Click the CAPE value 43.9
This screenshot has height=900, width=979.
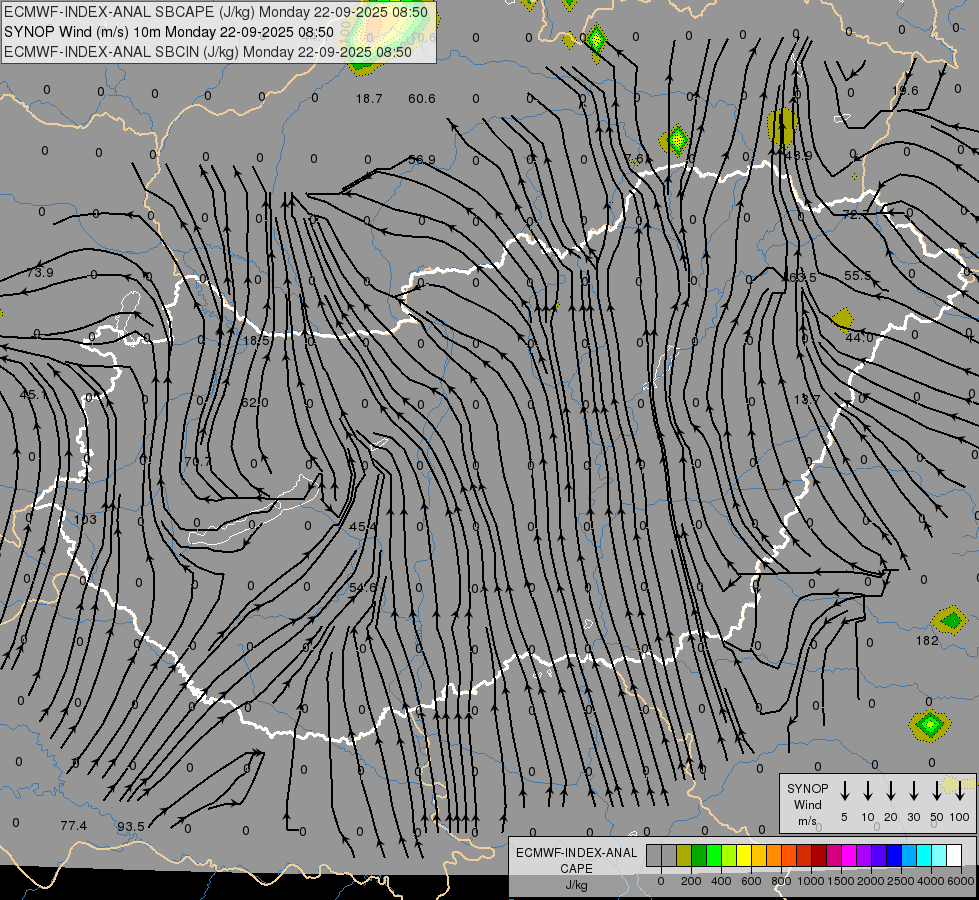click(798, 156)
